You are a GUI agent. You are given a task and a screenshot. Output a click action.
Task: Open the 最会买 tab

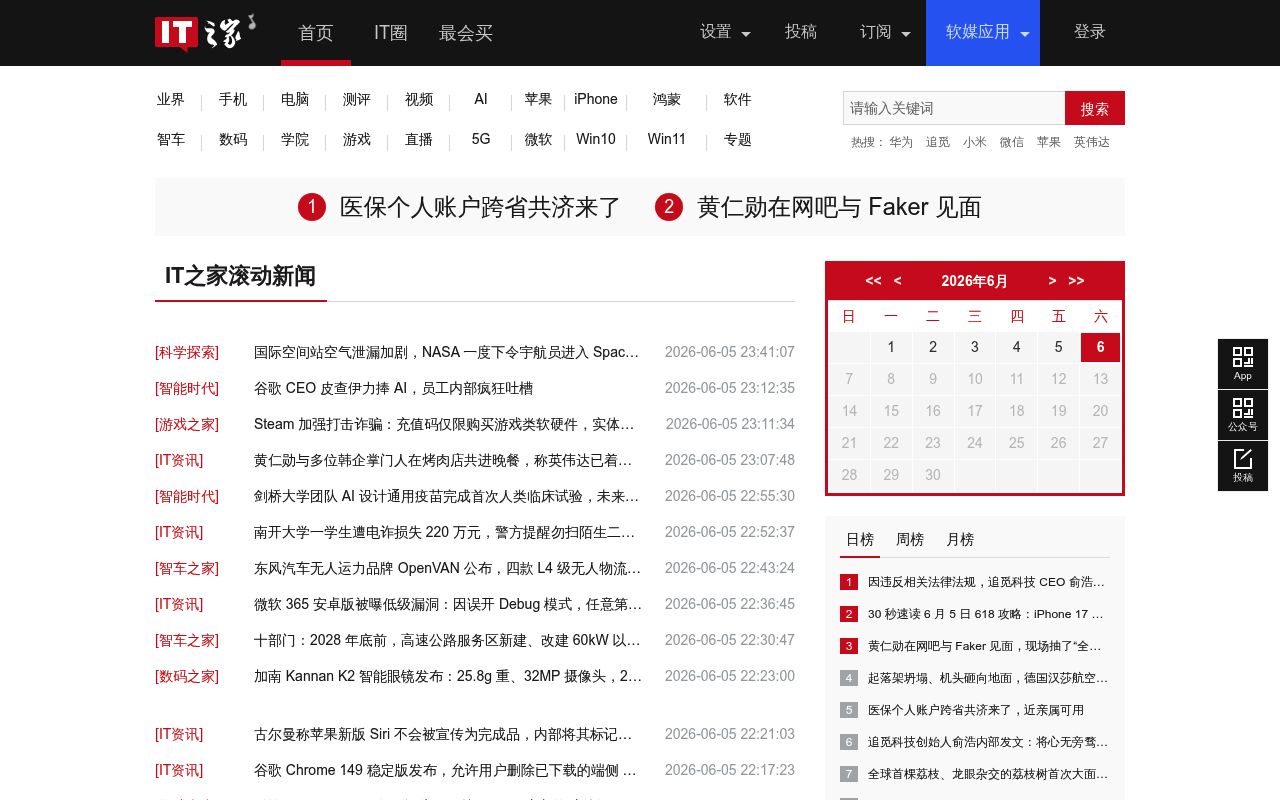pyautogui.click(x=466, y=33)
